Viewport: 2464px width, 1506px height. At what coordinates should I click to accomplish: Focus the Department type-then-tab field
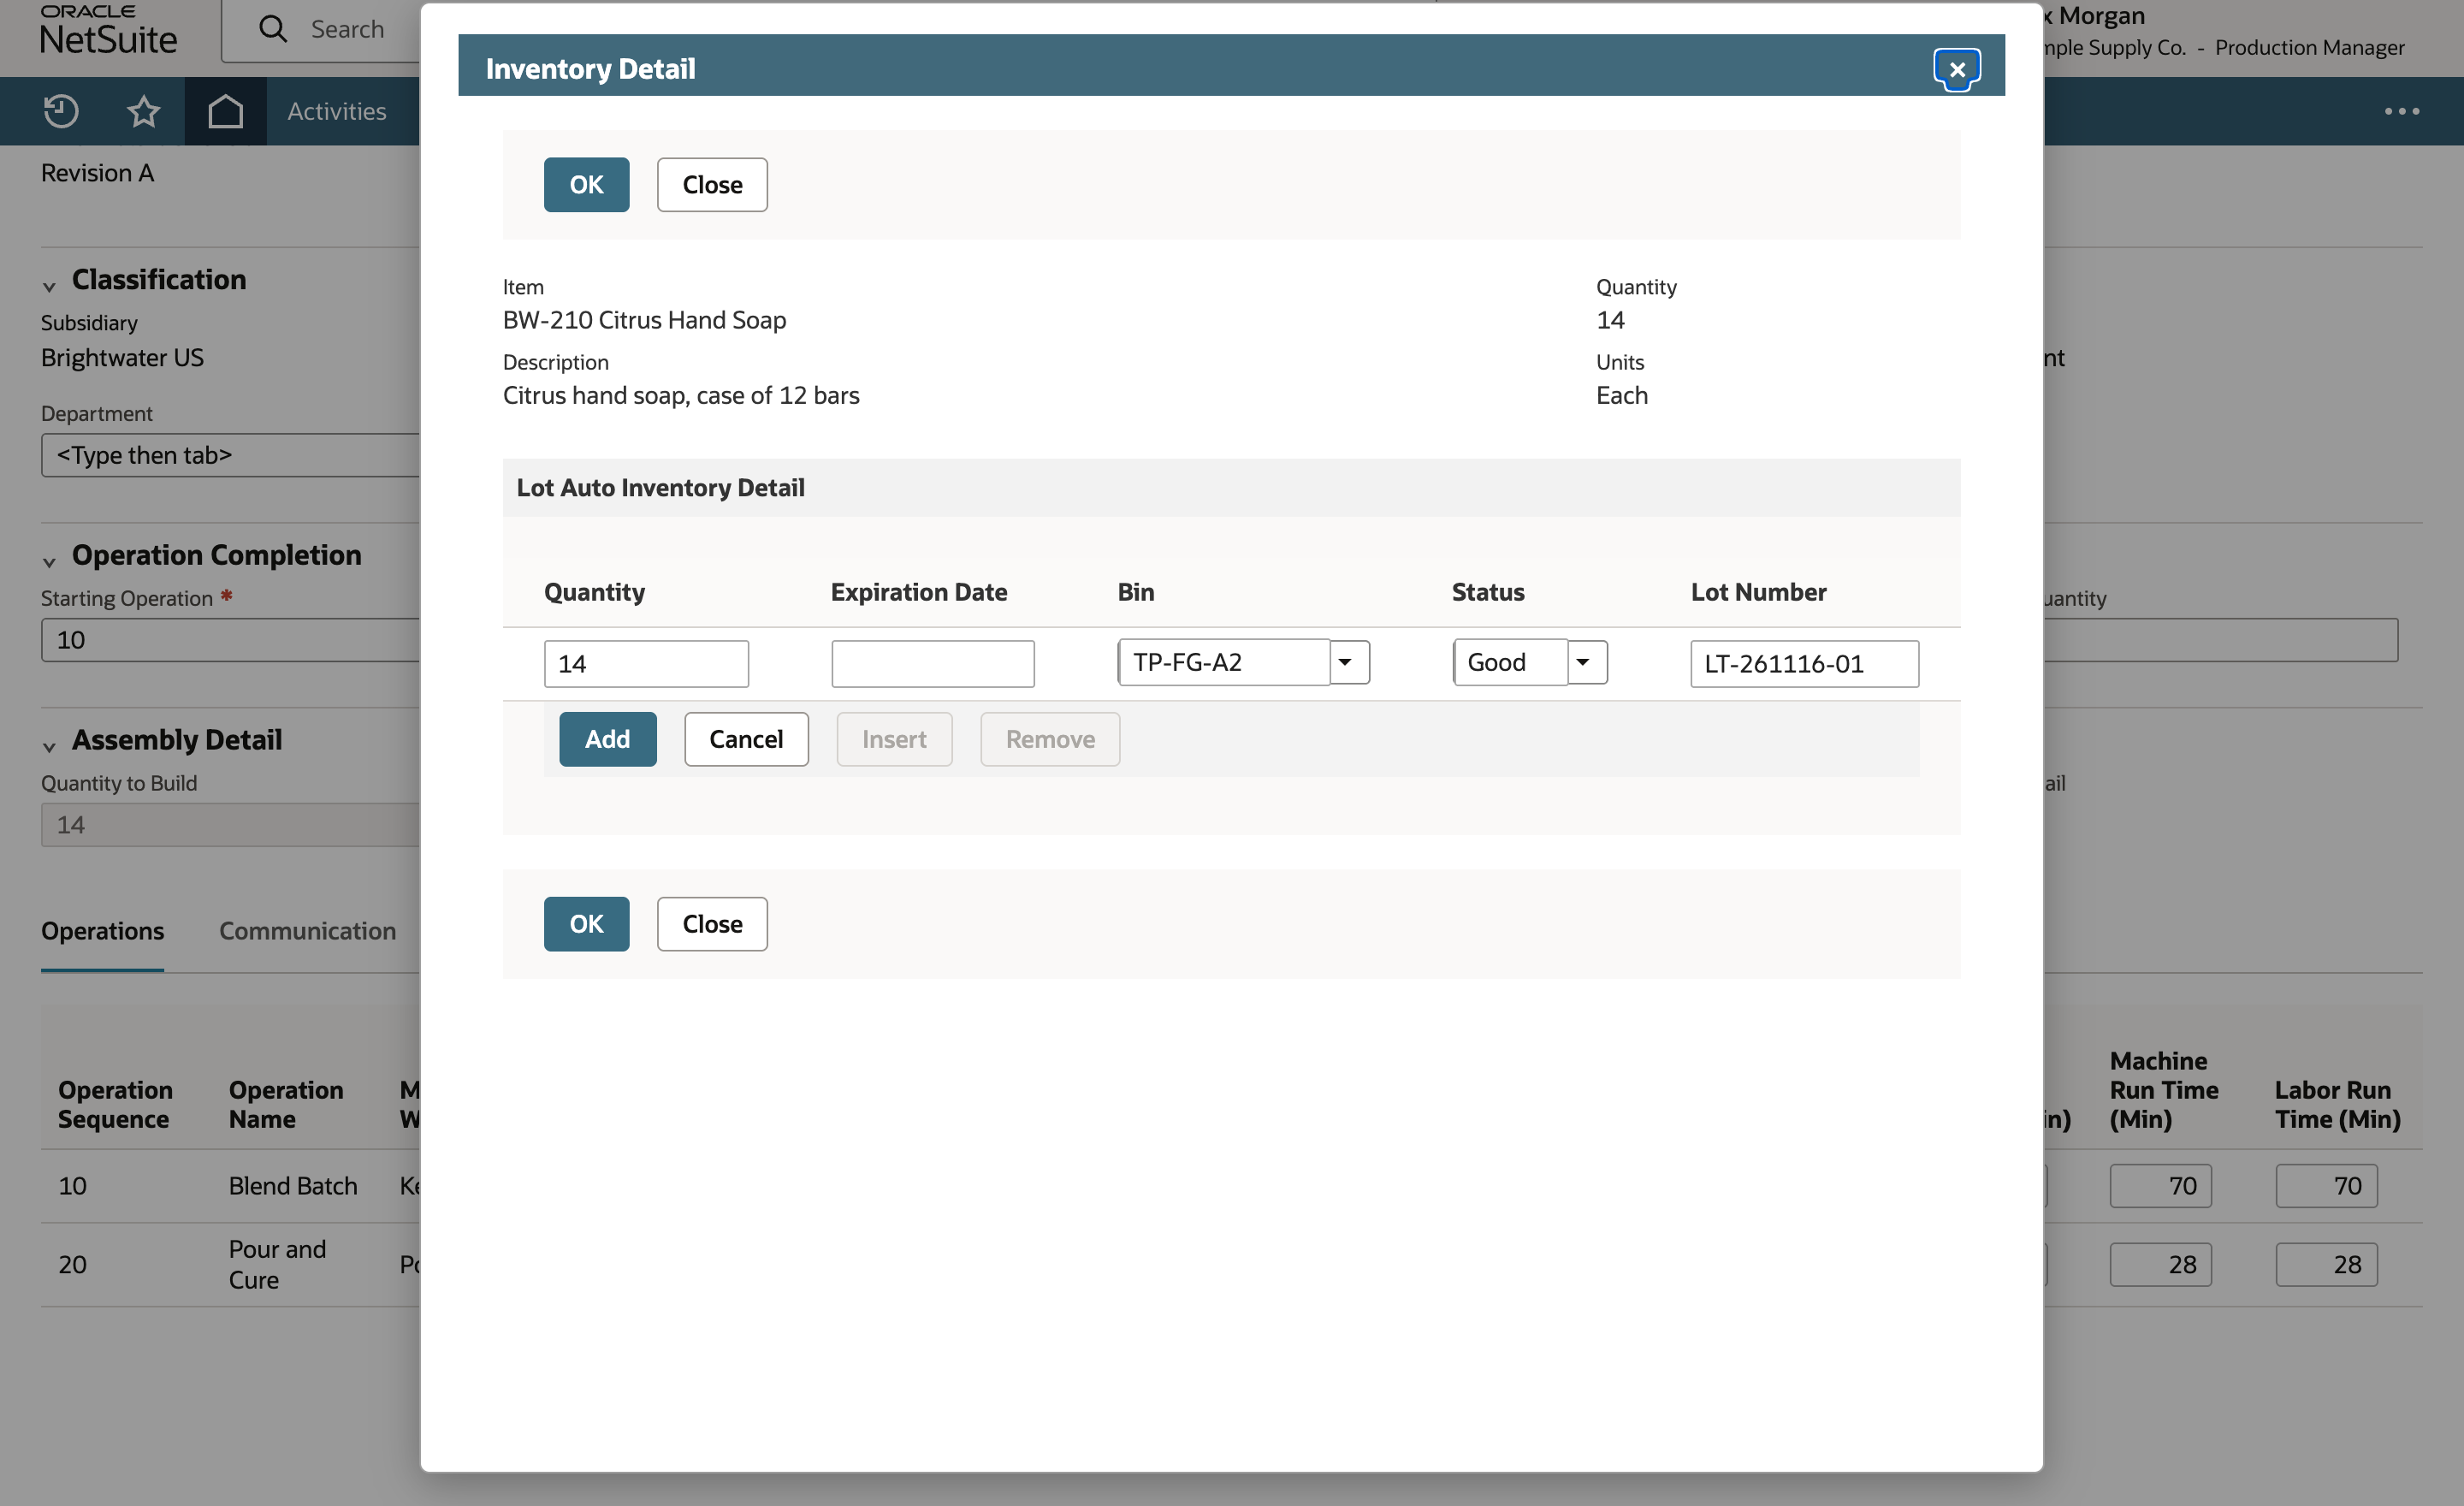pyautogui.click(x=230, y=455)
